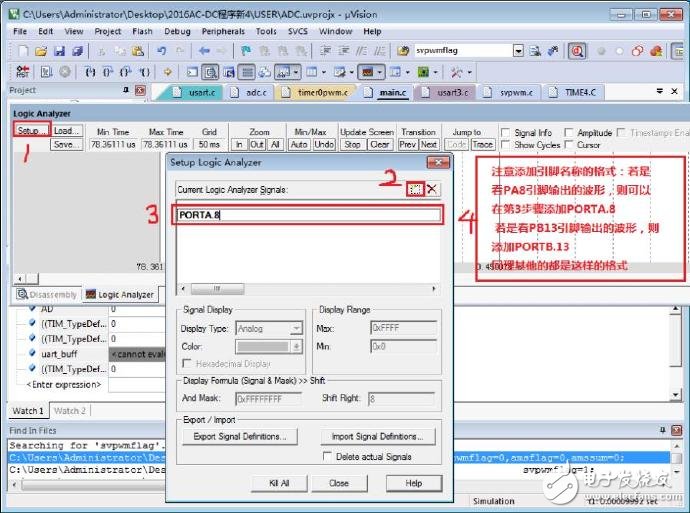Click the new signal icon in Setup dialog

[x=415, y=189]
